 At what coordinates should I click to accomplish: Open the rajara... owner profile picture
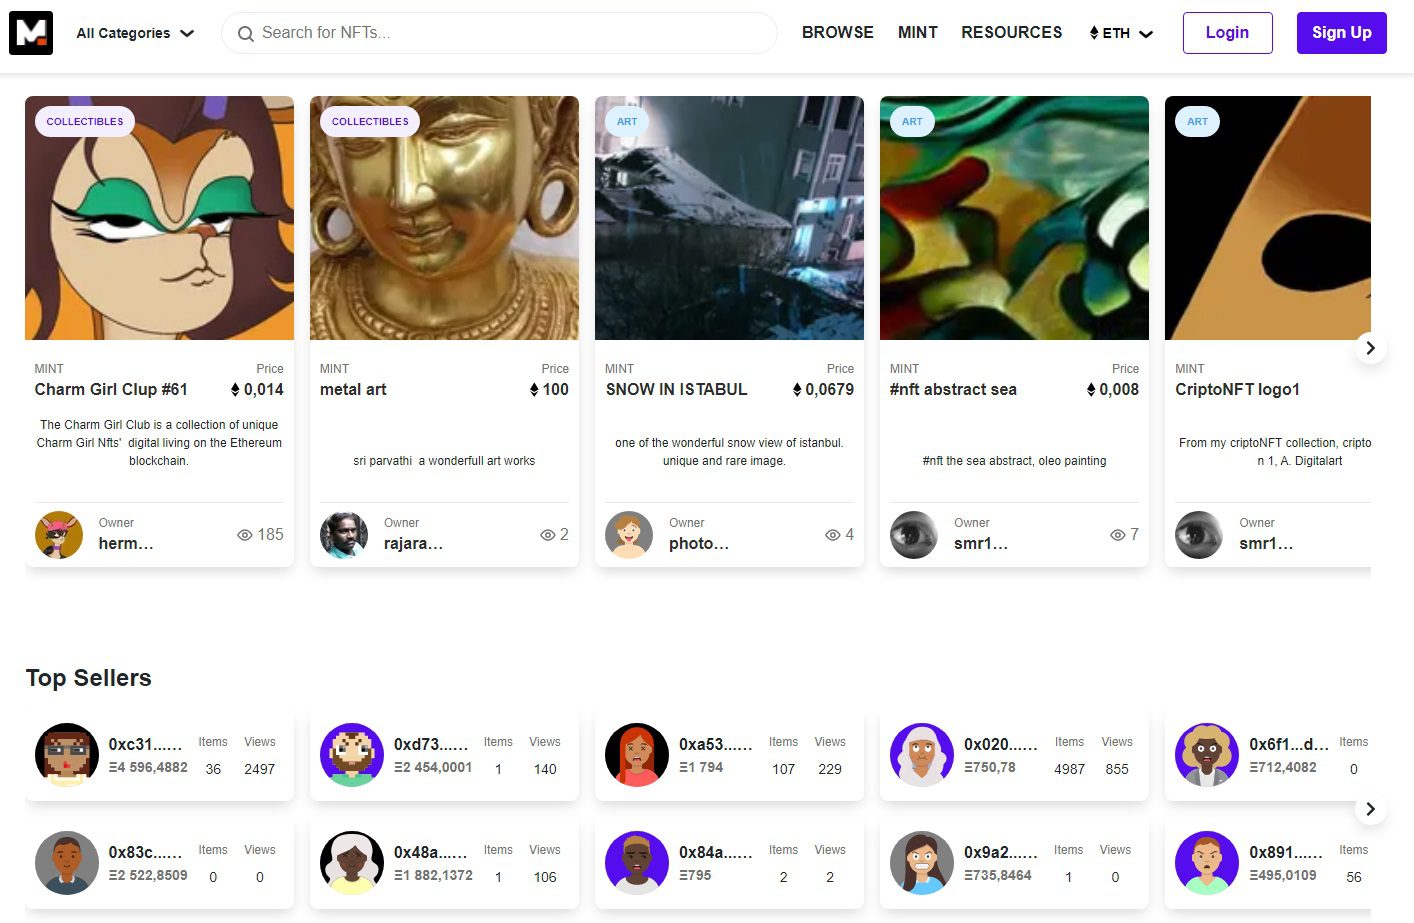click(344, 535)
